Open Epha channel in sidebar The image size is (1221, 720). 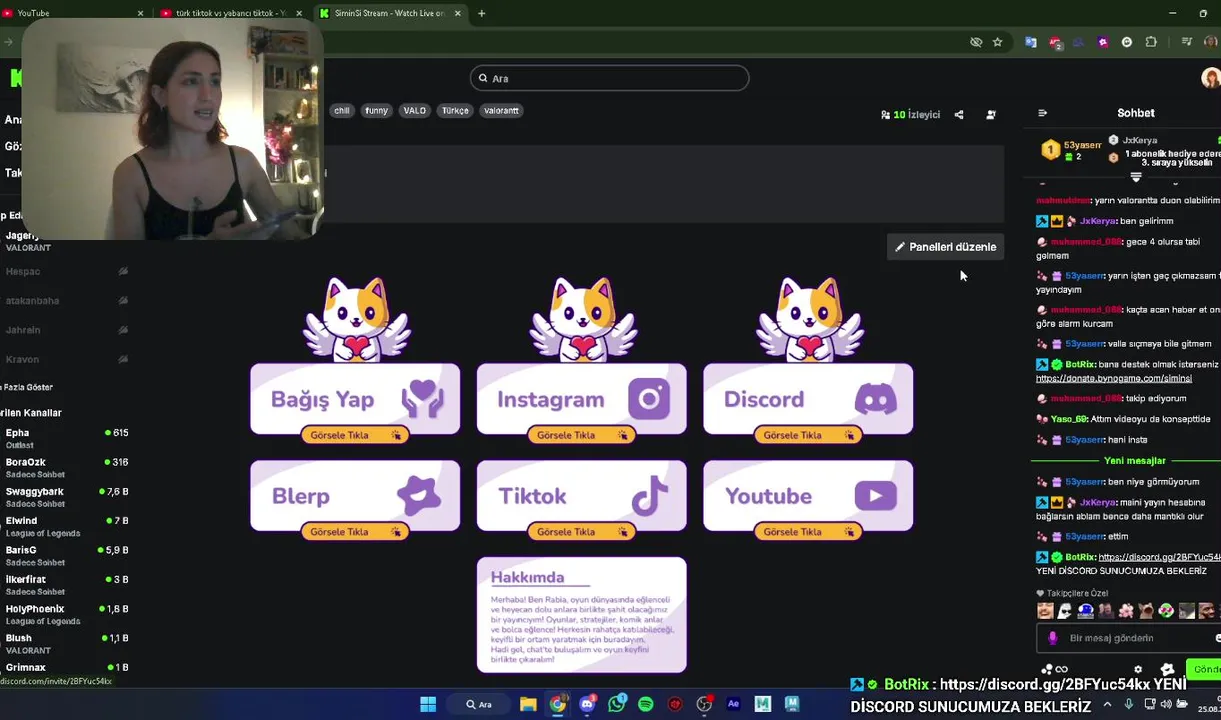tap(65, 439)
